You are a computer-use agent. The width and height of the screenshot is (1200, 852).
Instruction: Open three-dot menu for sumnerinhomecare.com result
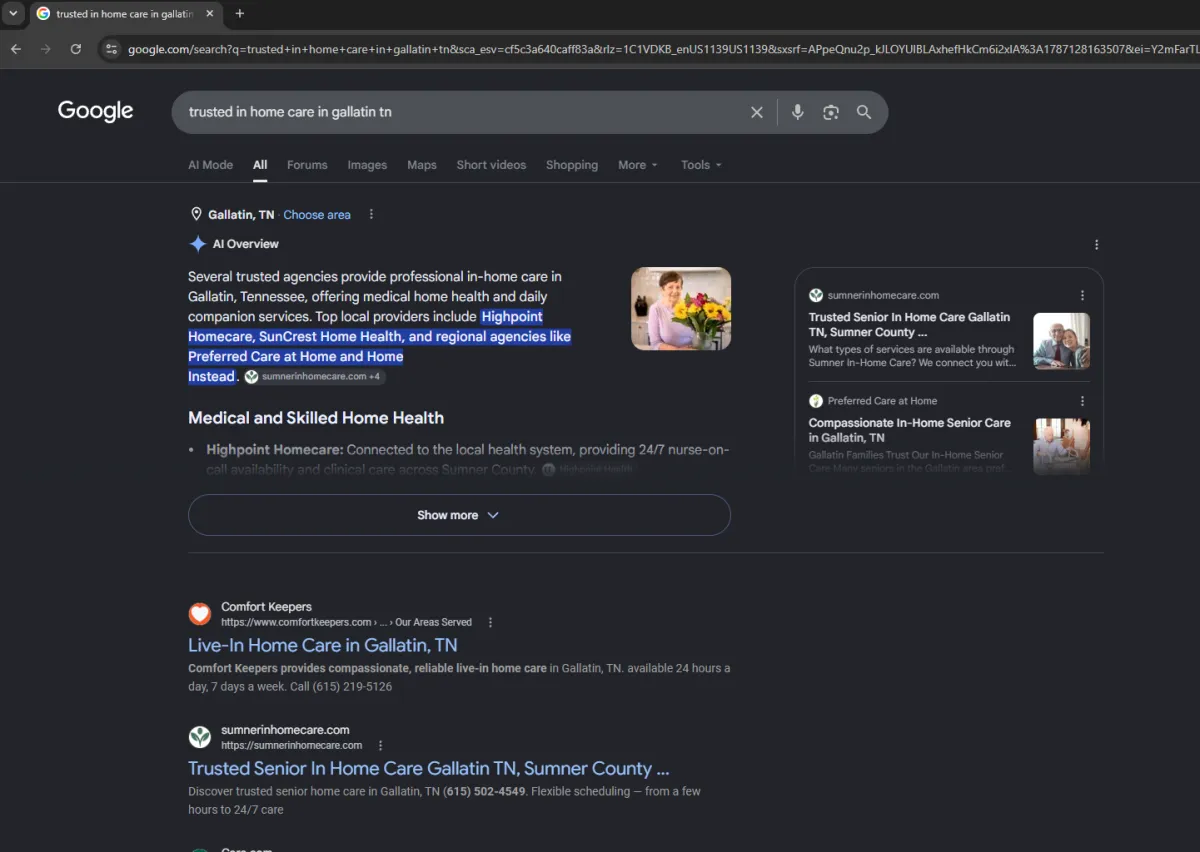380,745
